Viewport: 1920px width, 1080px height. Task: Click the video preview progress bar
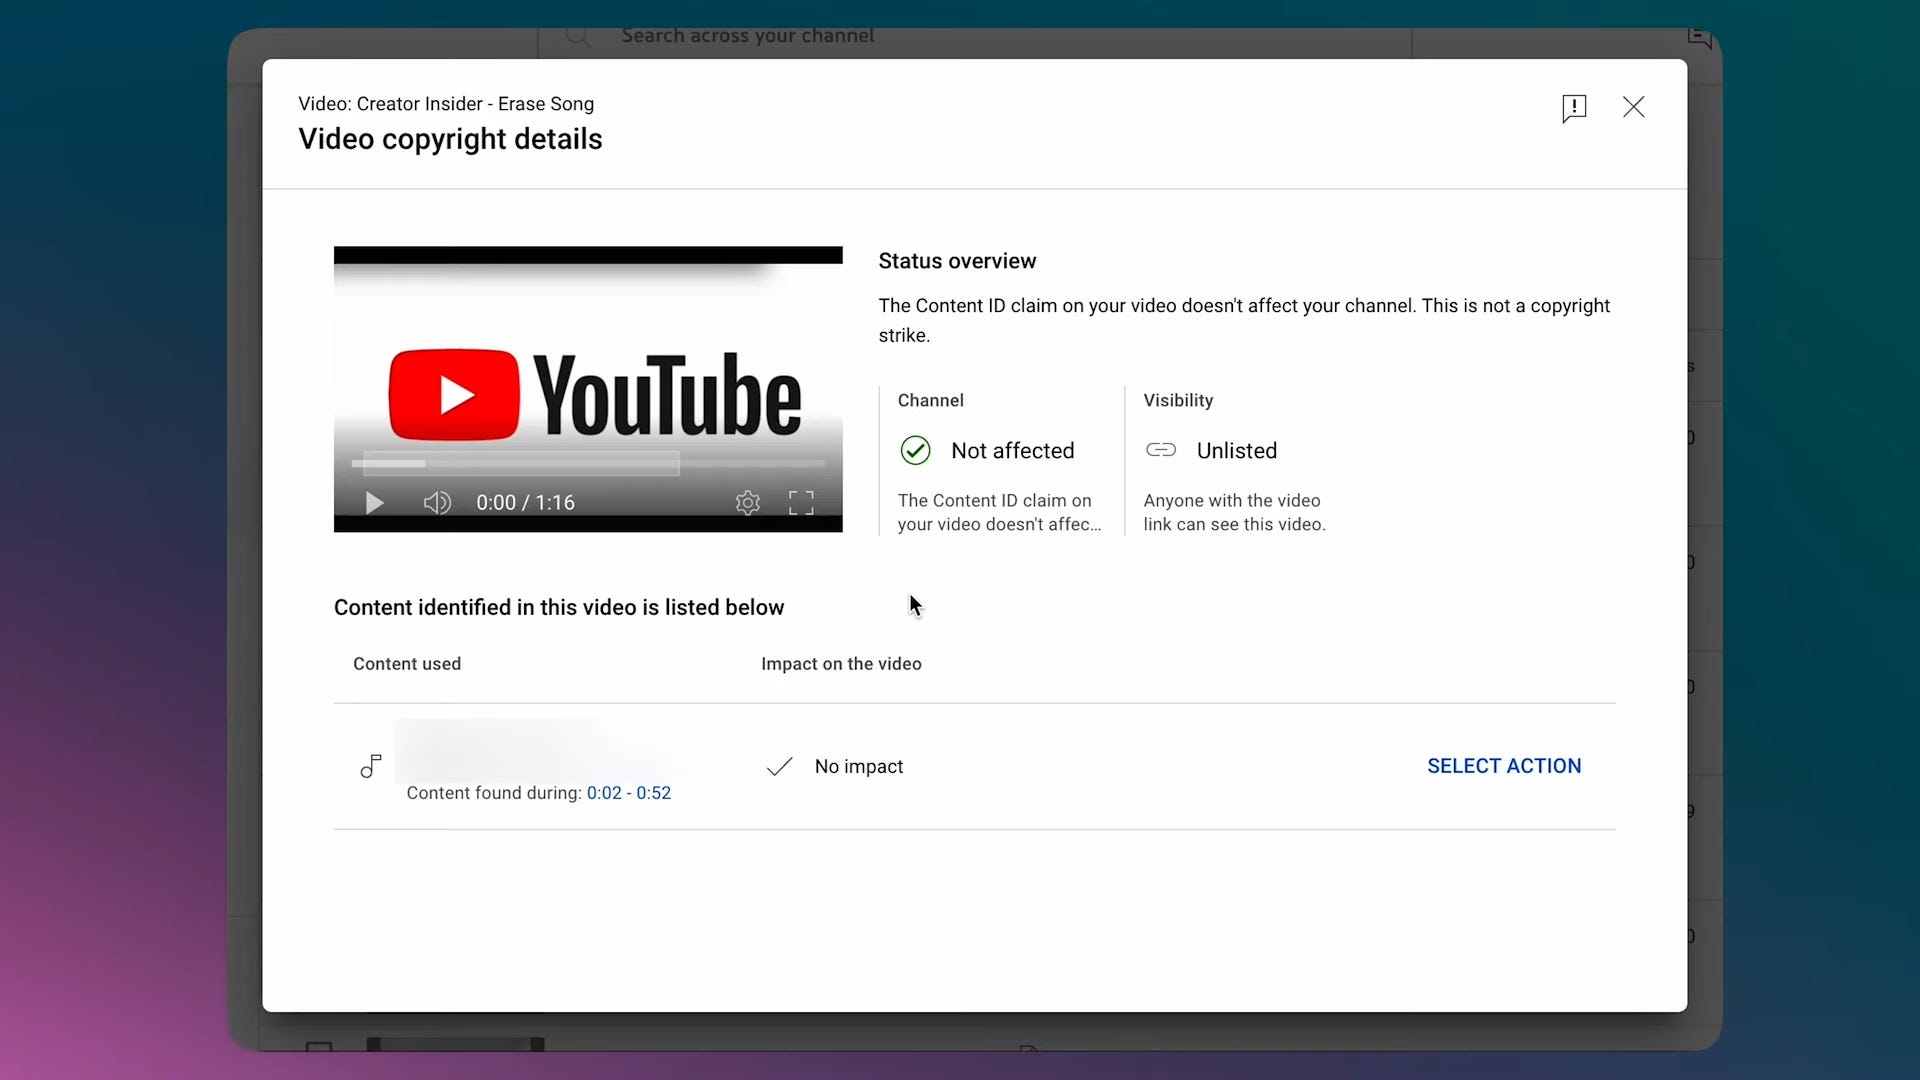click(588, 464)
